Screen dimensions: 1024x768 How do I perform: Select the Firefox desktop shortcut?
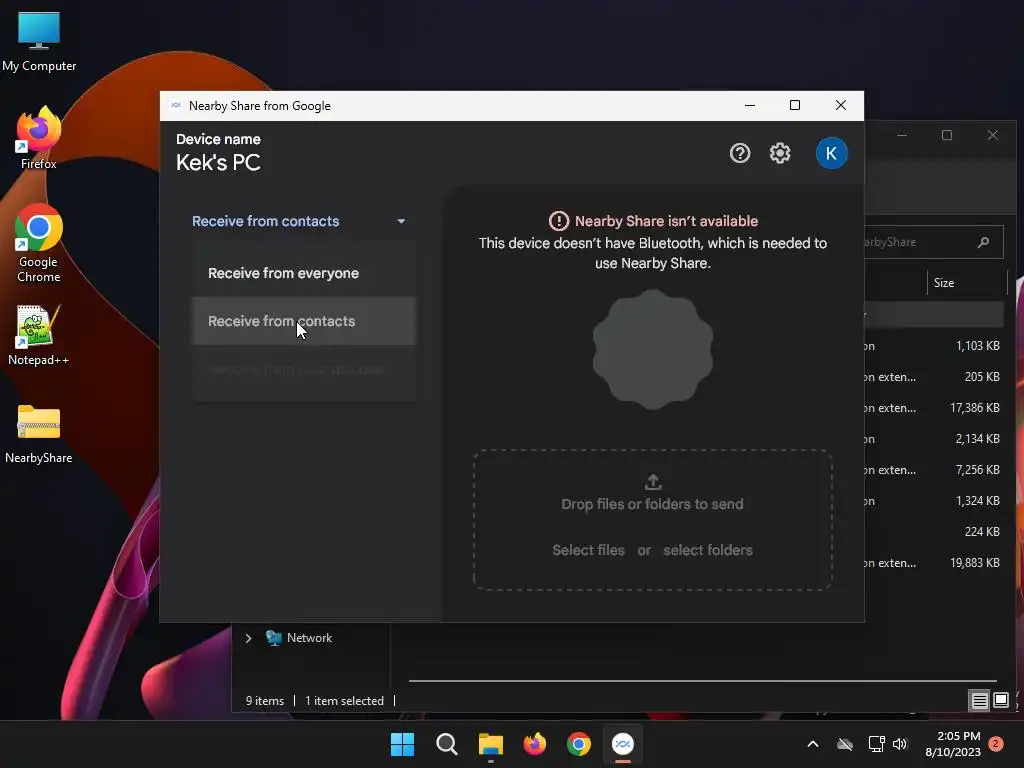(39, 138)
